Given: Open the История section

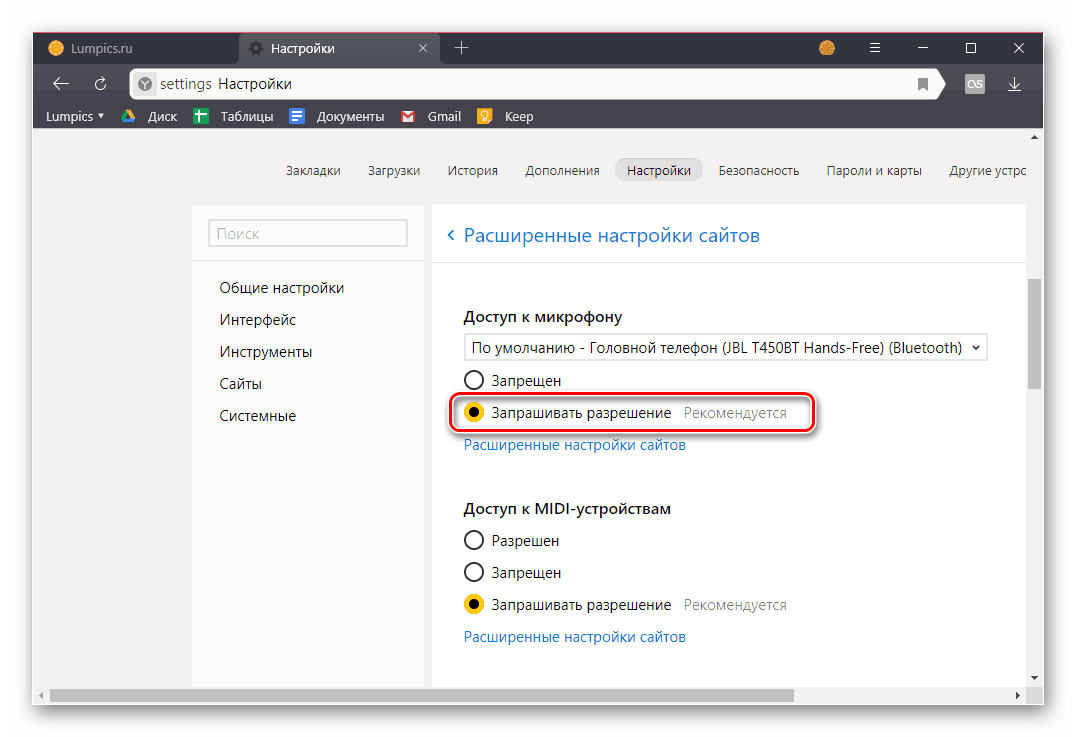Looking at the screenshot, I should coord(472,170).
